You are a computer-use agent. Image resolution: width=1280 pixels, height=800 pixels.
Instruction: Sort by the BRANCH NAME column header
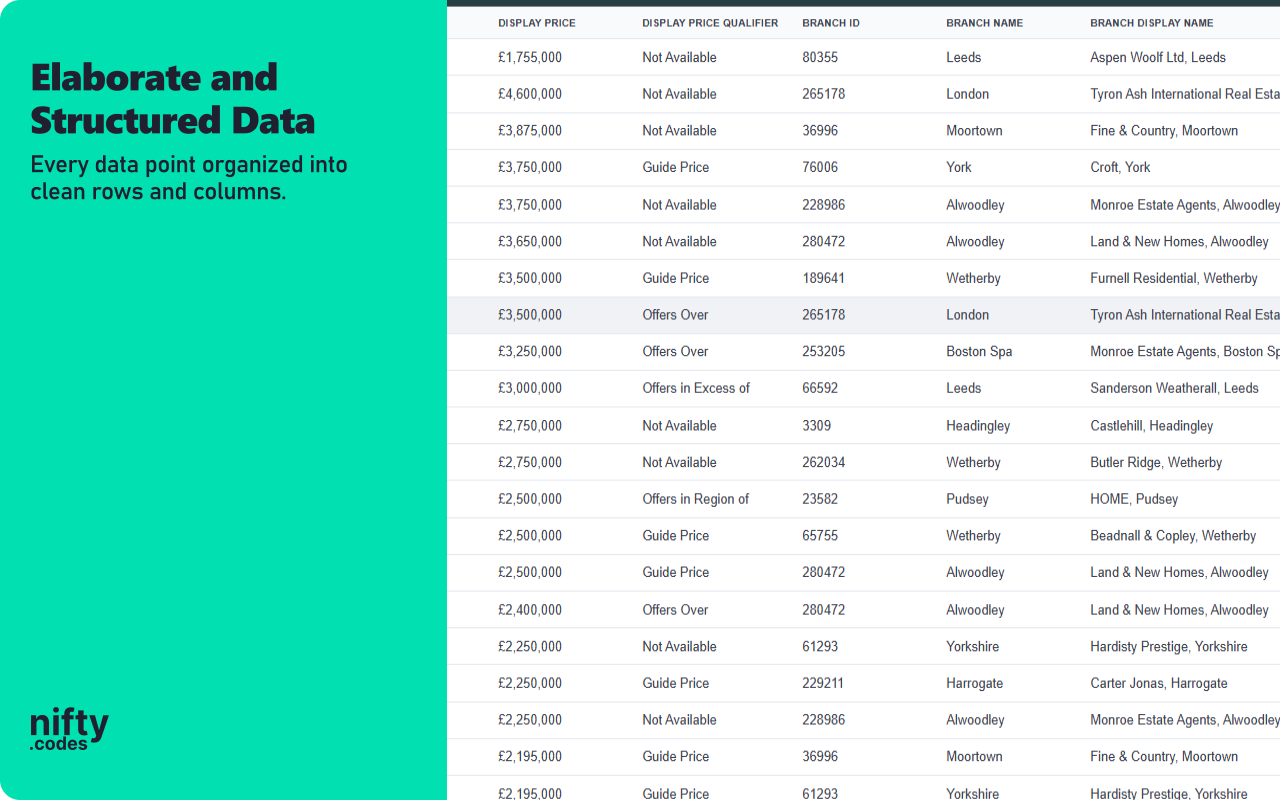pyautogui.click(x=984, y=22)
